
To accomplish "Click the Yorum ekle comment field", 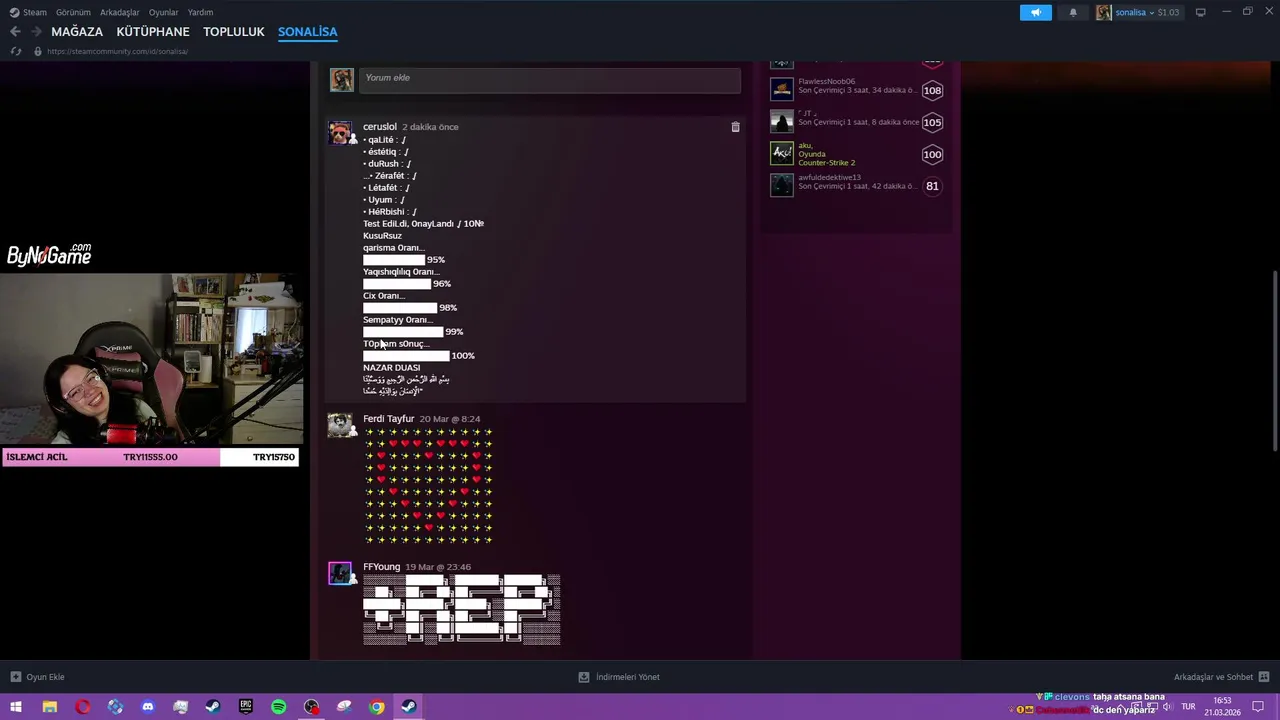I will [549, 79].
